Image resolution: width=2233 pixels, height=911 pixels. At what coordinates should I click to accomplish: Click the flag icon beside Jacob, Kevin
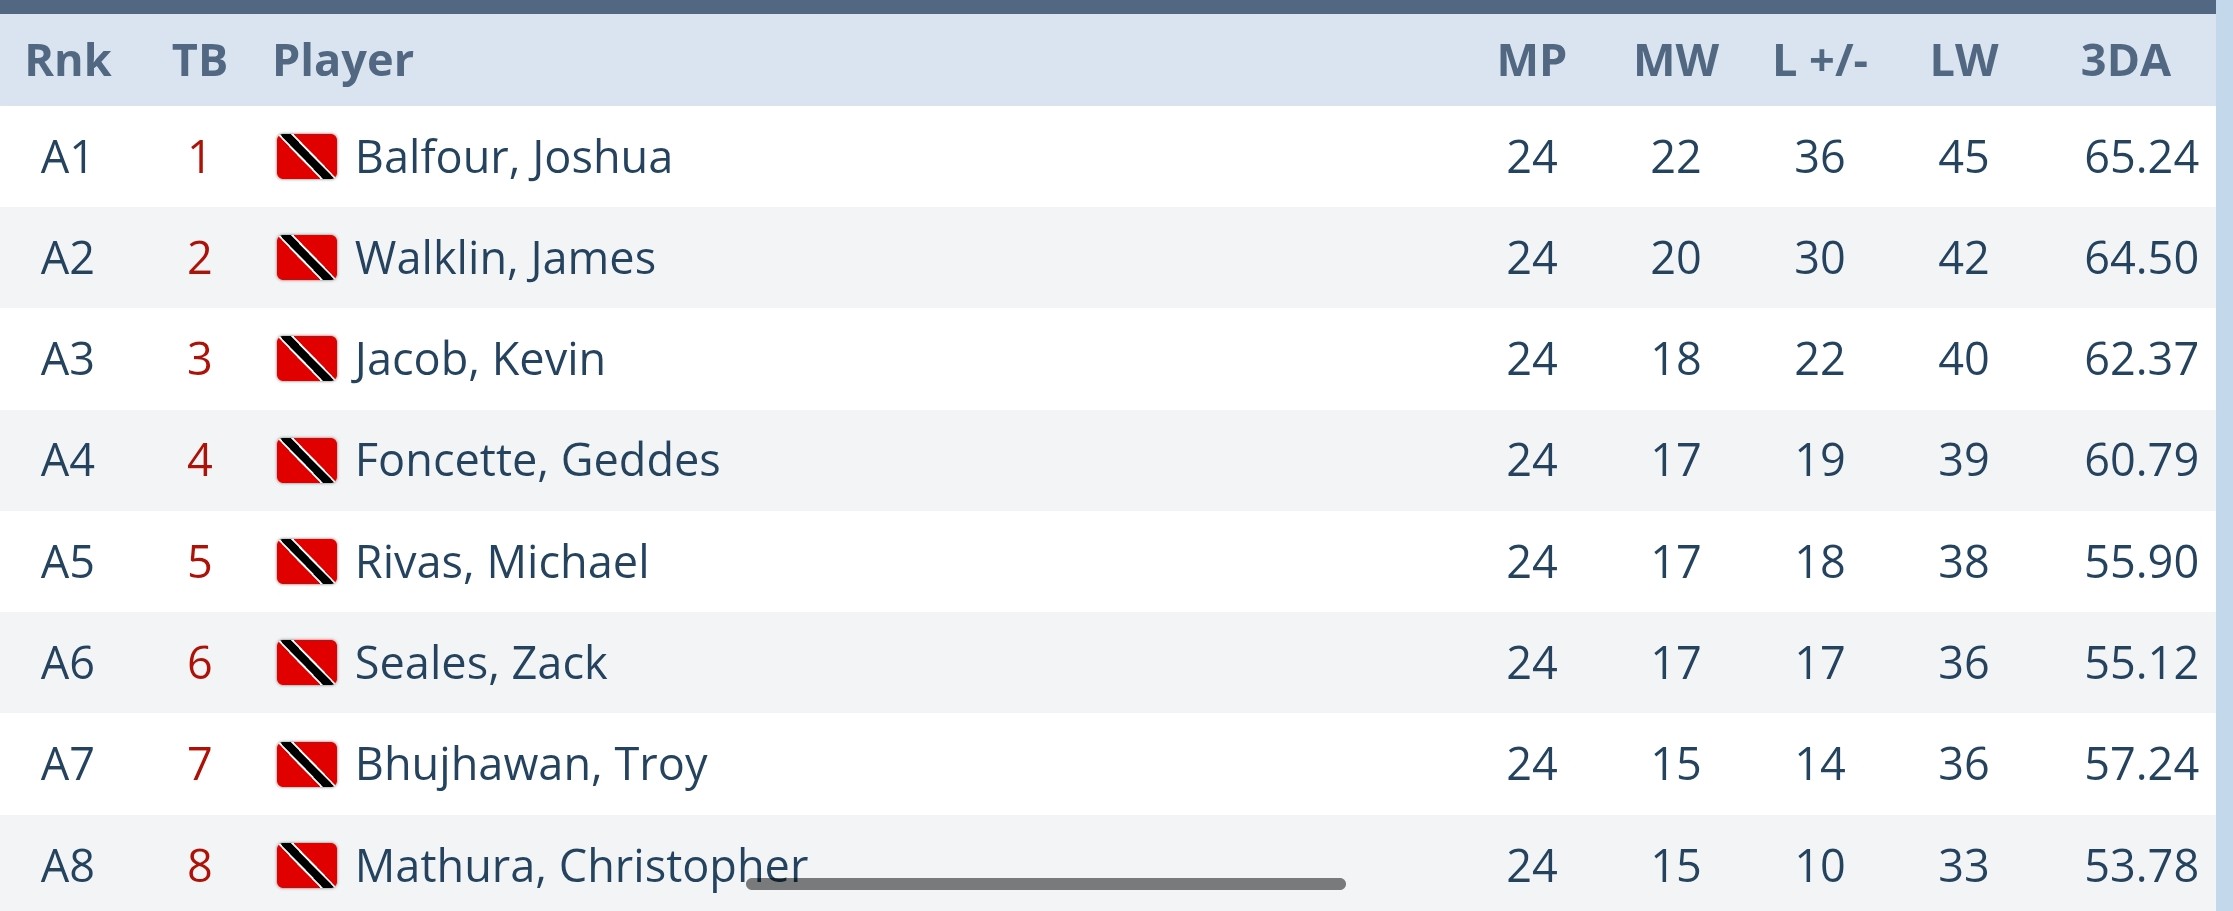click(306, 359)
